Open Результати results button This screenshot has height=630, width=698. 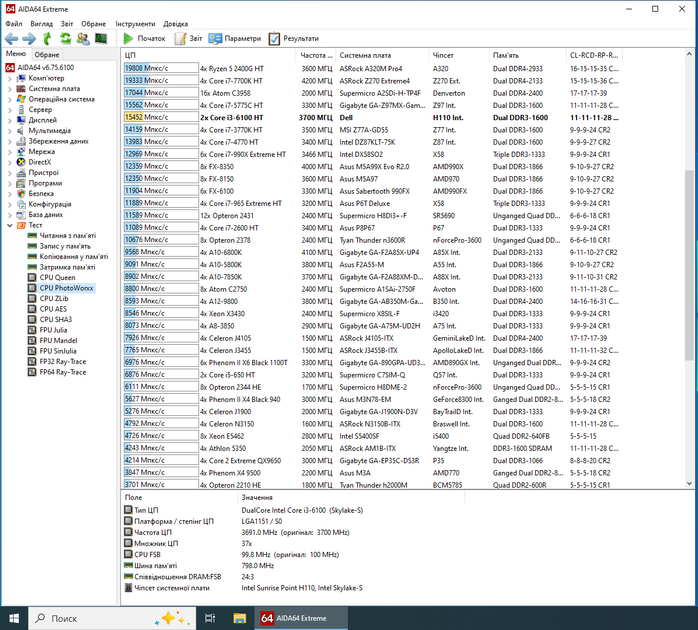[294, 39]
